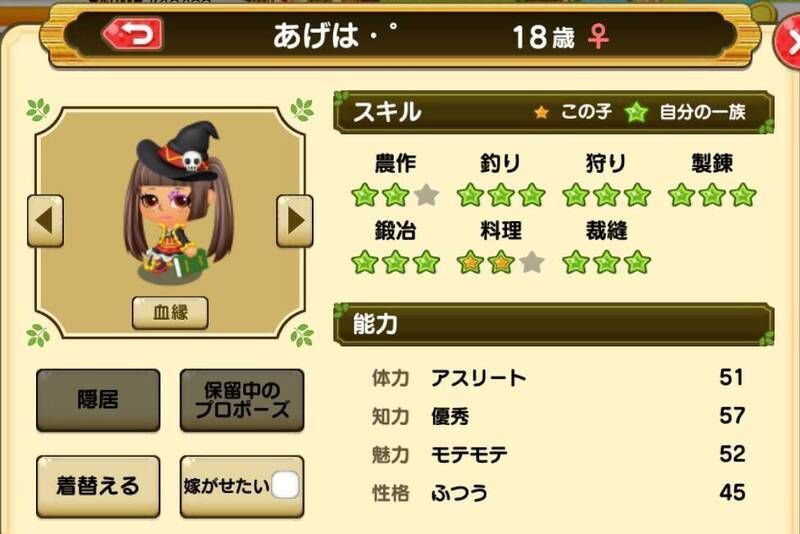Open 保留中のプロポーズ pending proposals
Screen dimensions: 800x534
pos(242,400)
